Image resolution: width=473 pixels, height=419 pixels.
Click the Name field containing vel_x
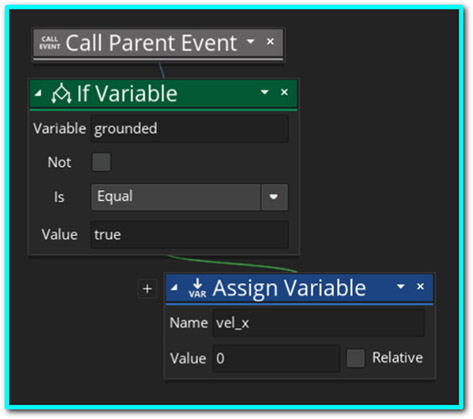point(319,323)
